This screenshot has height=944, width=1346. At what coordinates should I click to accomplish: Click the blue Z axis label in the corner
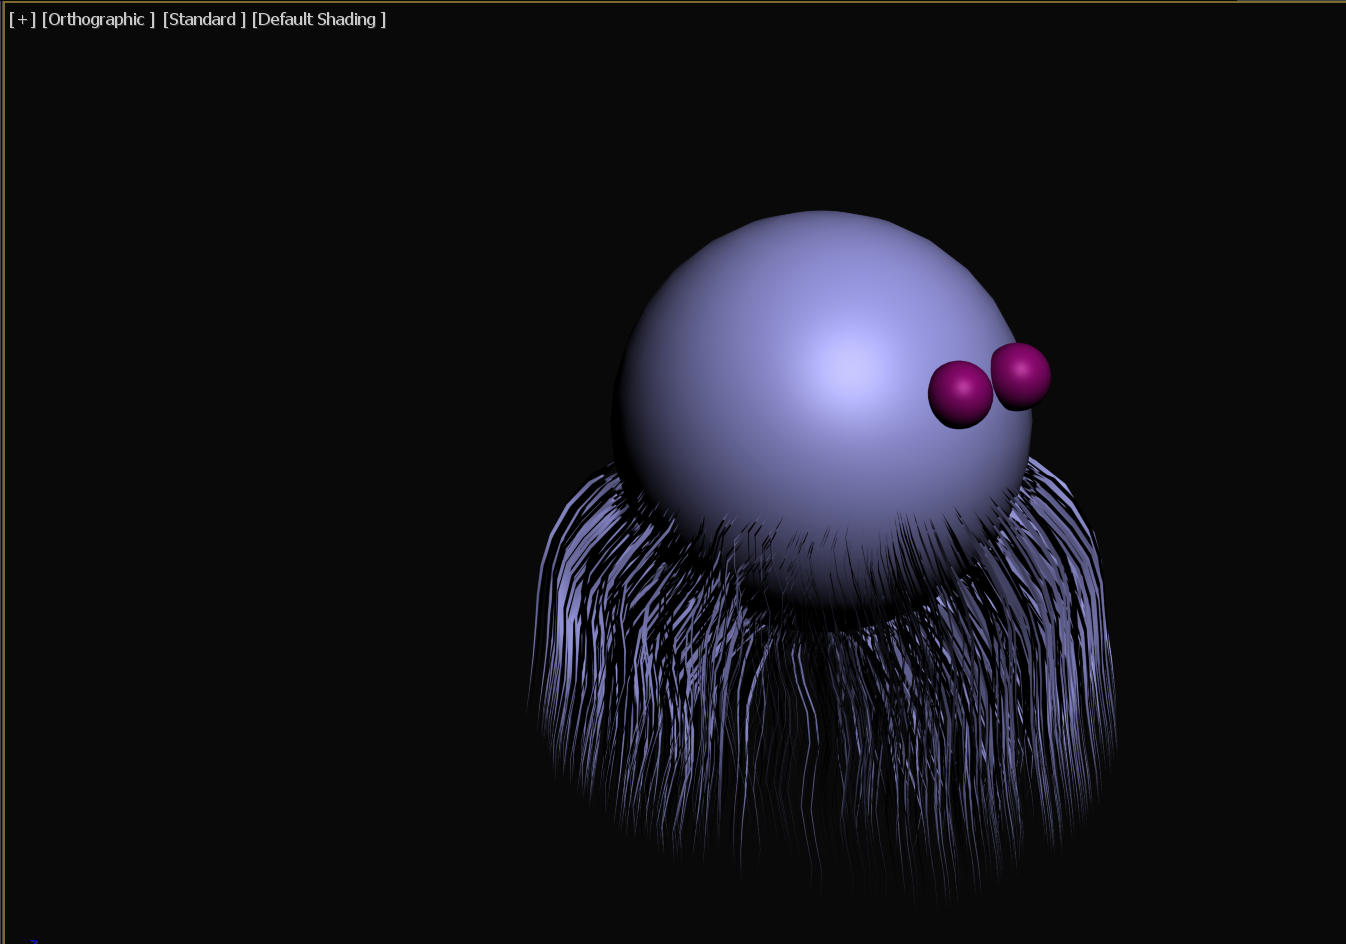[34, 940]
